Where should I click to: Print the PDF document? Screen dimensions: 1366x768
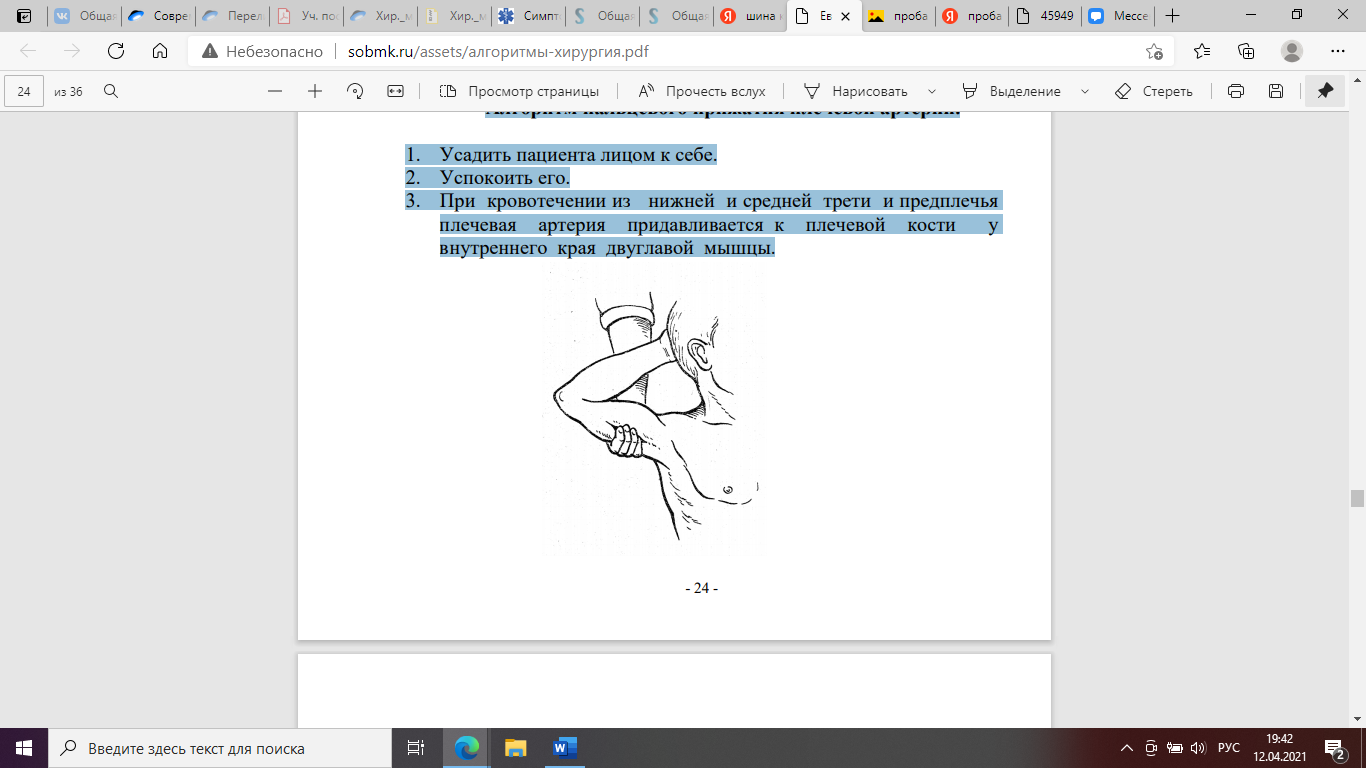click(1236, 91)
